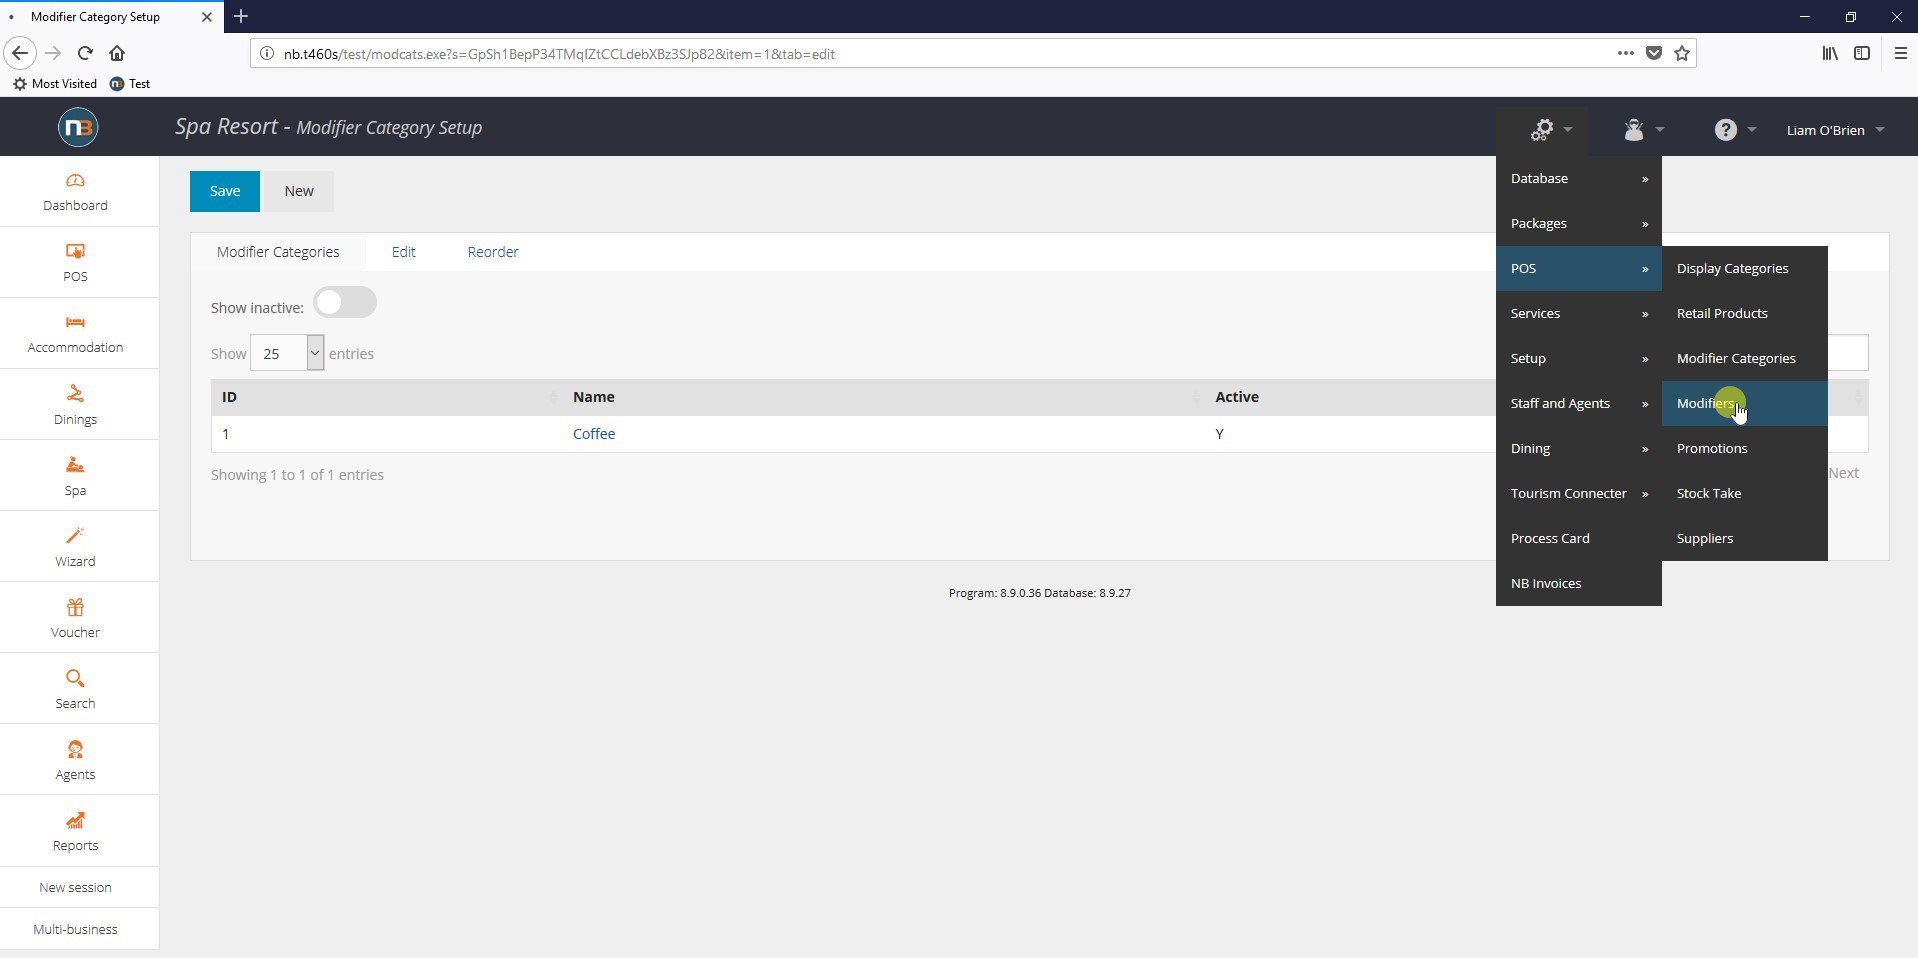The height and width of the screenshot is (958, 1918).
Task: Switch to the Edit tab
Action: tap(403, 252)
